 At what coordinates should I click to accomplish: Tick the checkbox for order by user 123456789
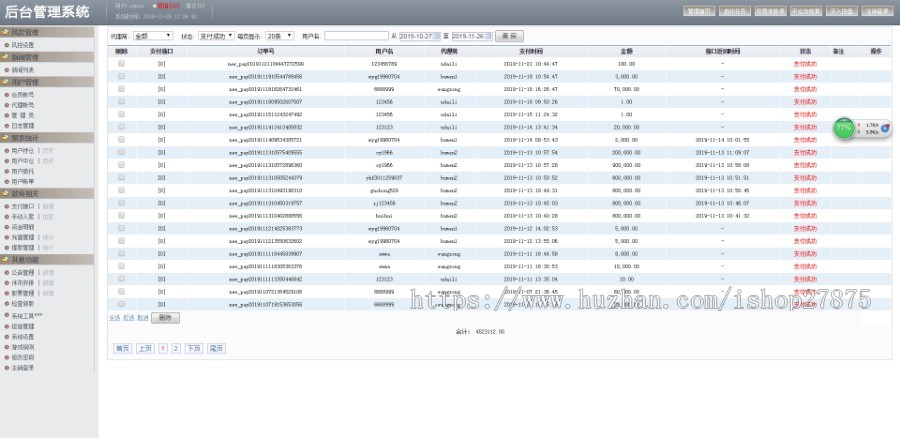[121, 63]
